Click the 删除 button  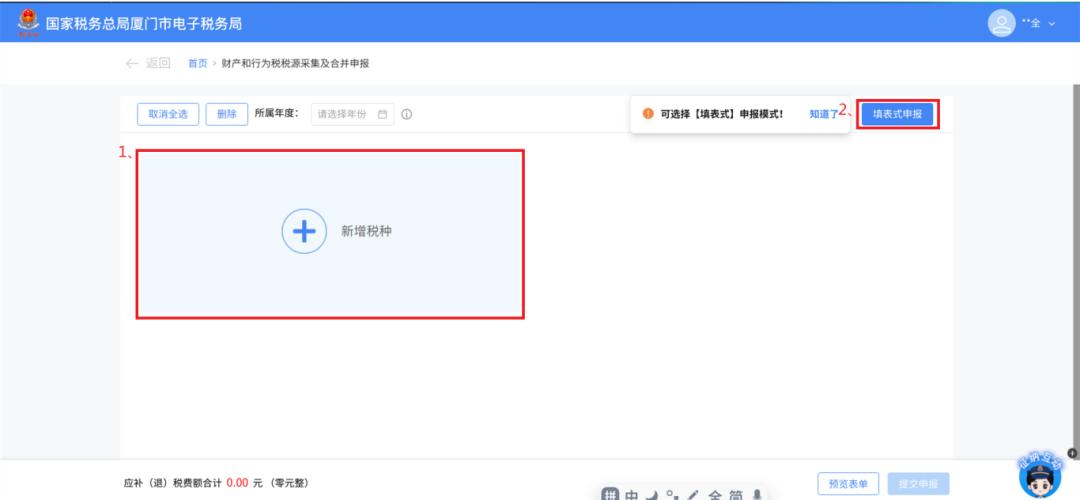click(227, 114)
